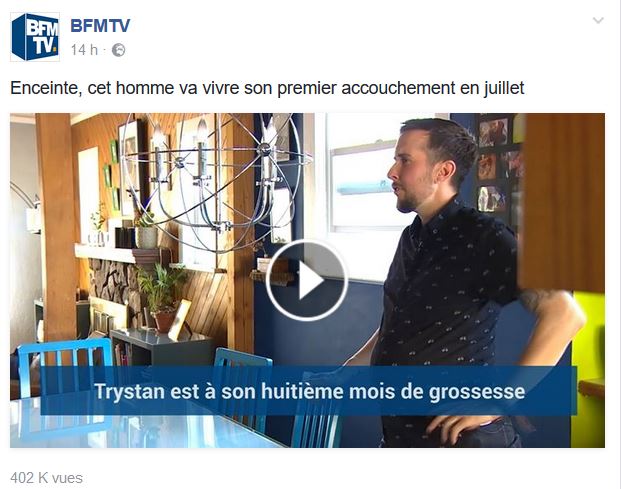Open the 14 h timestamp link
621x489 pixels.
pos(84,50)
